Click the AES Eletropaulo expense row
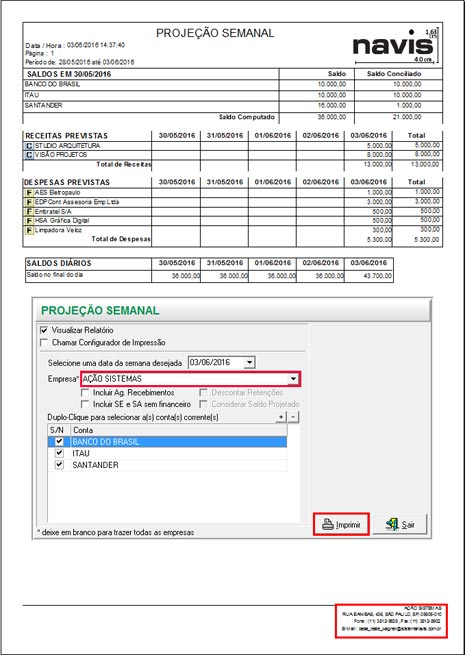This screenshot has height=657, width=466. tap(233, 193)
